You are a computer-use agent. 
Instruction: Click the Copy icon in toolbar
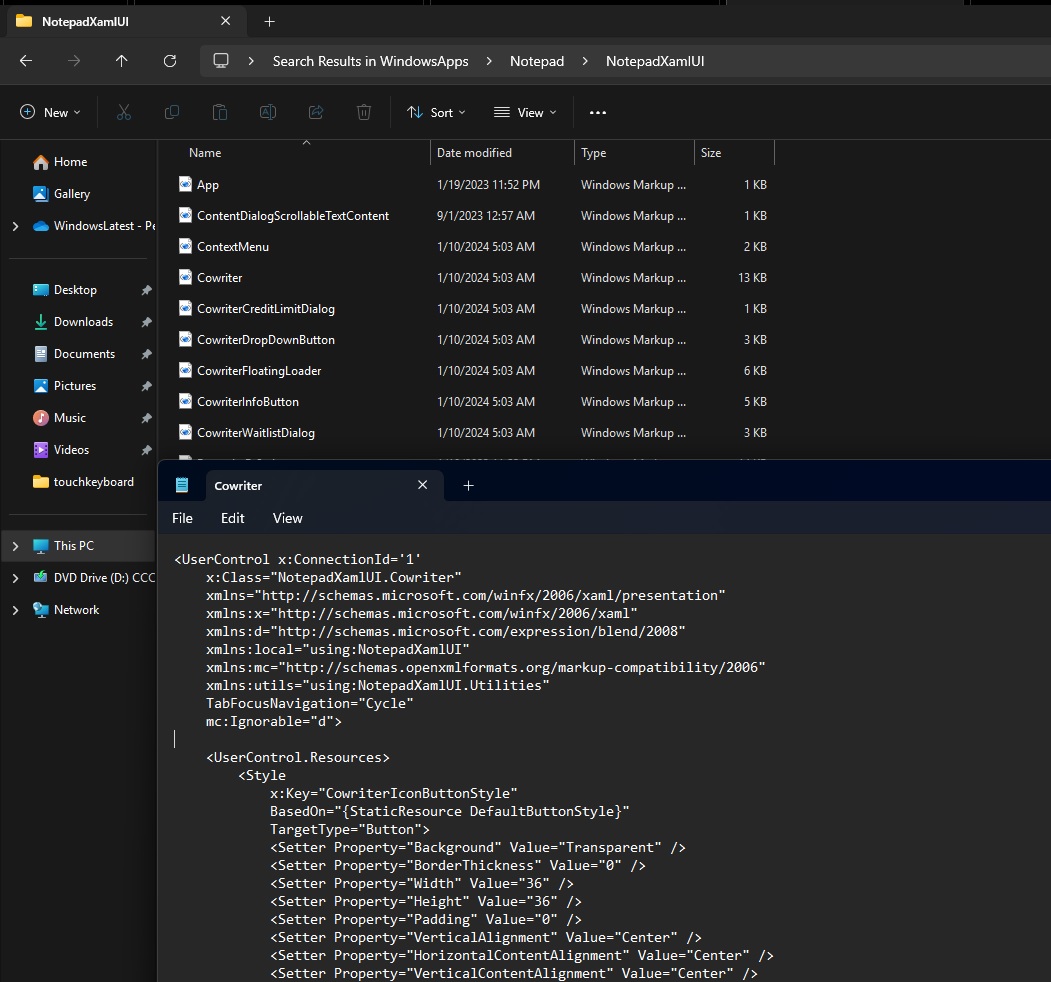point(172,113)
